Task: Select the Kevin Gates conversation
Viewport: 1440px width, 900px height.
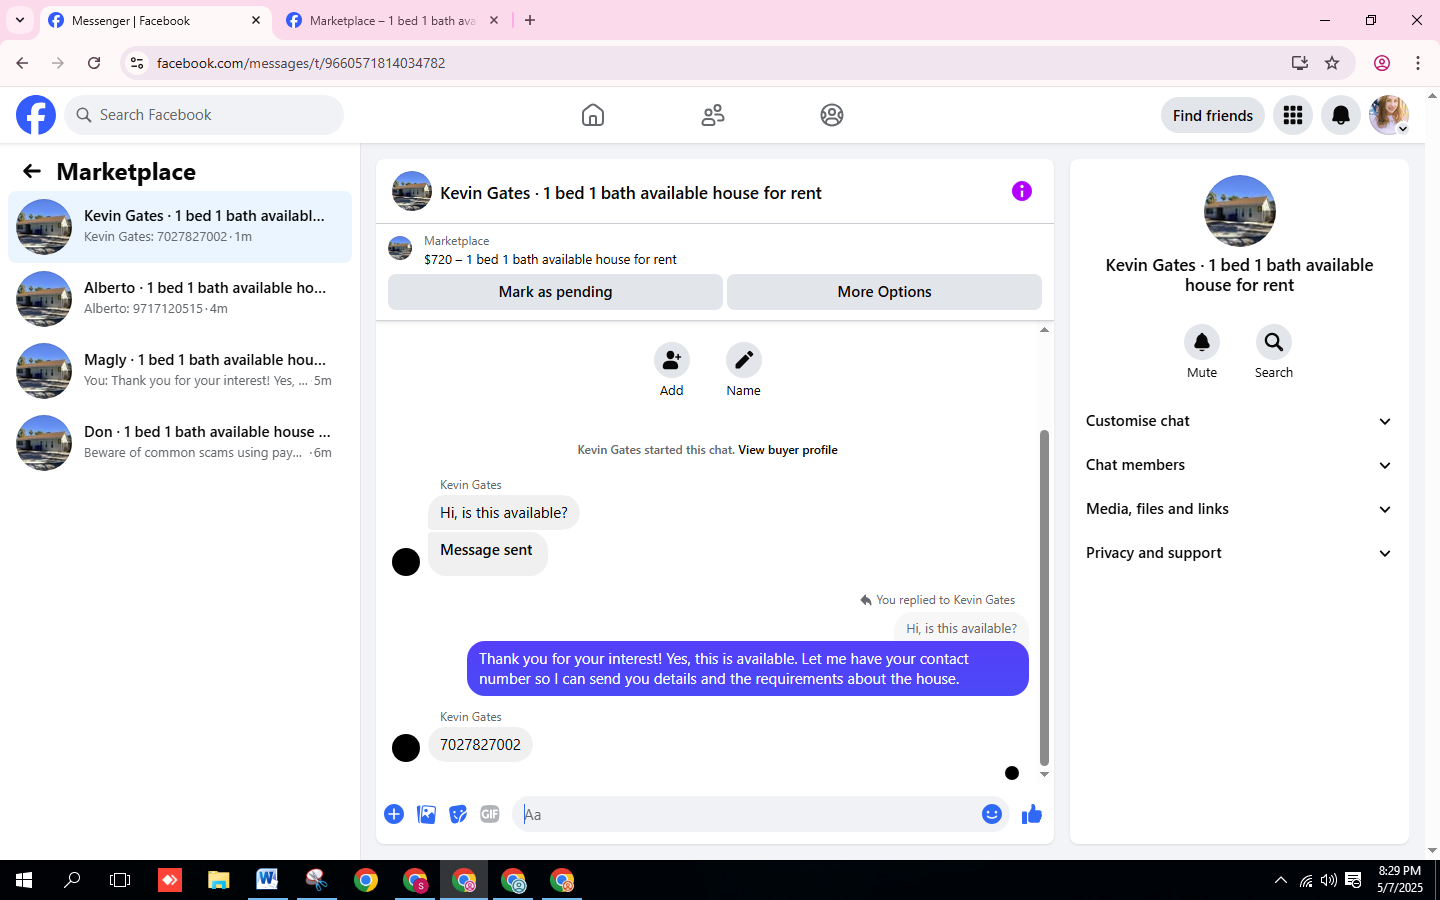Action: pyautogui.click(x=180, y=227)
